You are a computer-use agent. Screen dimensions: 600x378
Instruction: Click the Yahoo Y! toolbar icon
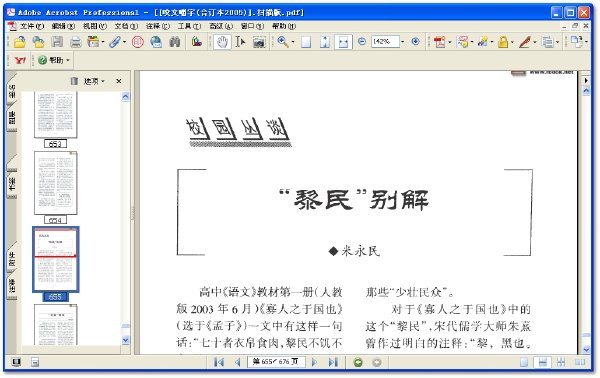pos(20,60)
